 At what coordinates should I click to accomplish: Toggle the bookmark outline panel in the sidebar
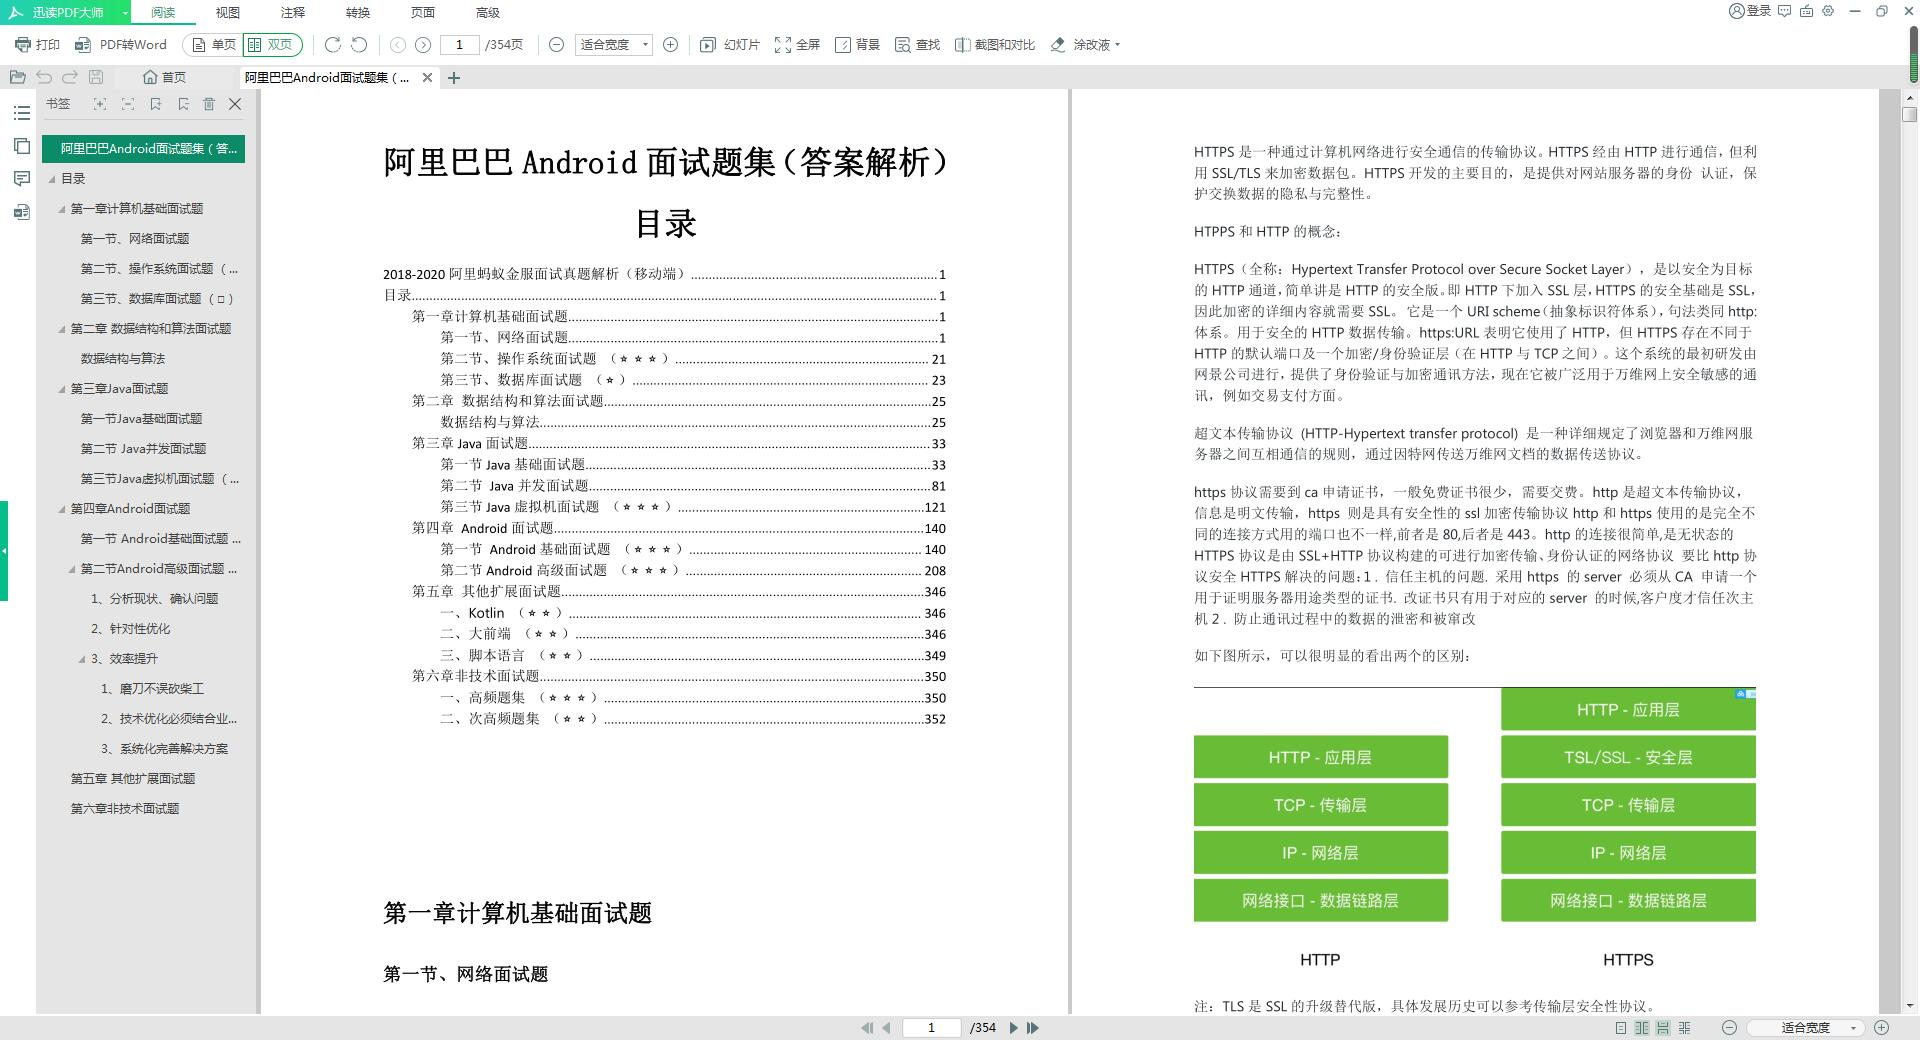click(21, 113)
